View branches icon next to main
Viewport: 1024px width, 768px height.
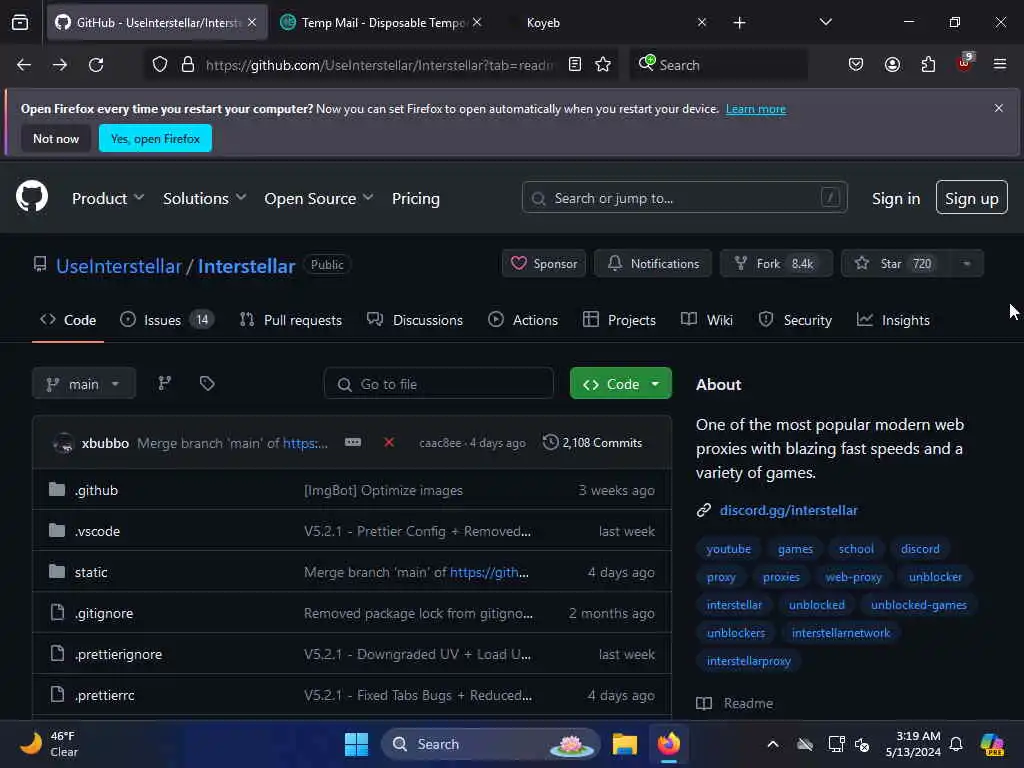pos(165,383)
